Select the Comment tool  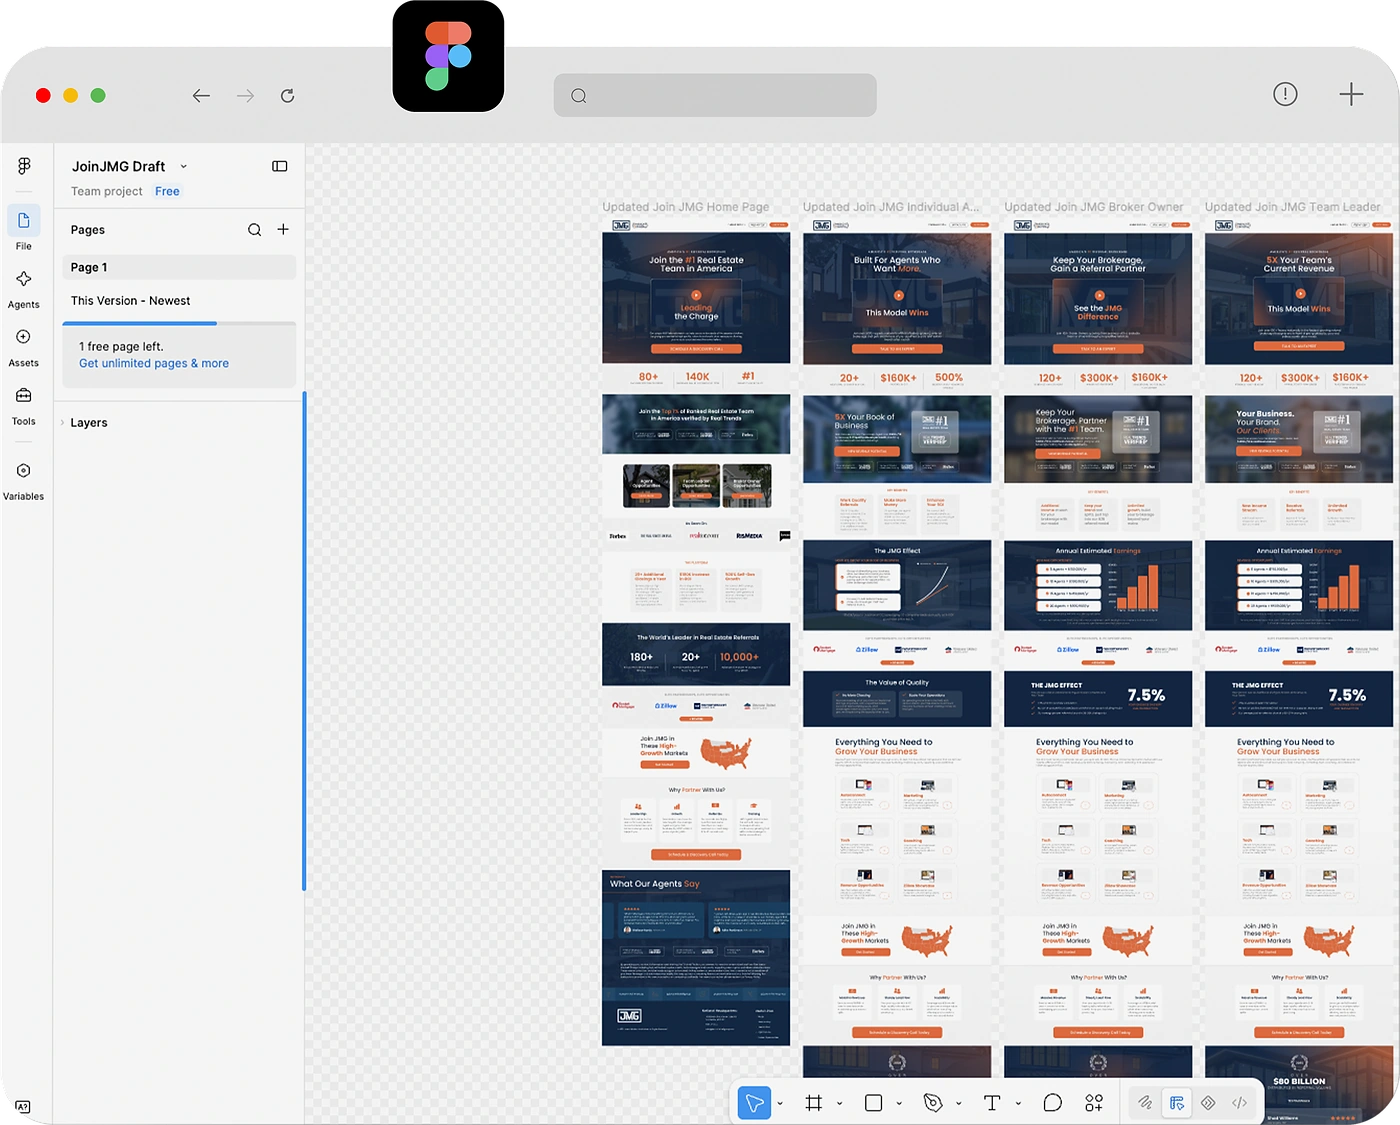click(1052, 1103)
